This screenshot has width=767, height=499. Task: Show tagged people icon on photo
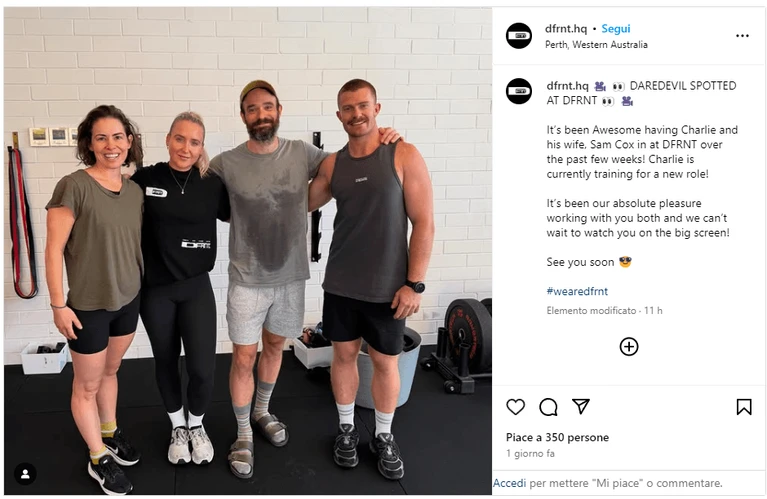[25, 474]
